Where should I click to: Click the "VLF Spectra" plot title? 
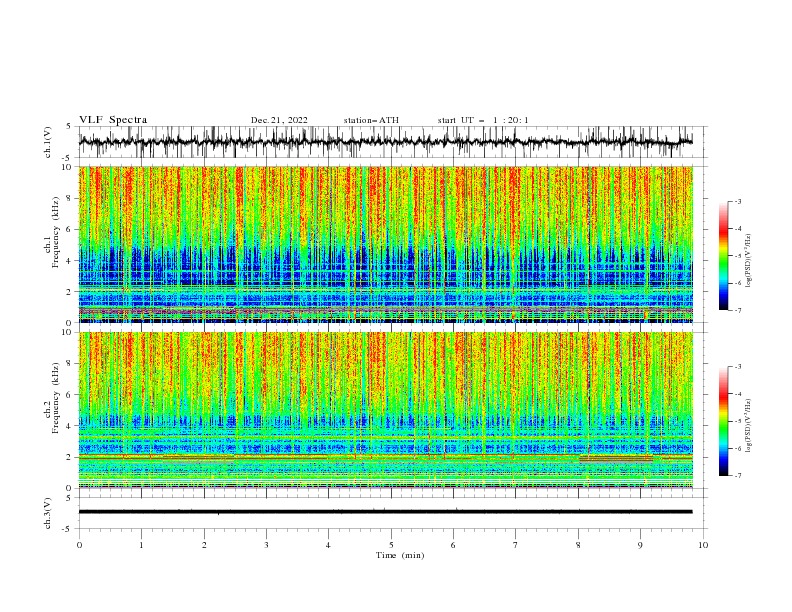point(113,120)
